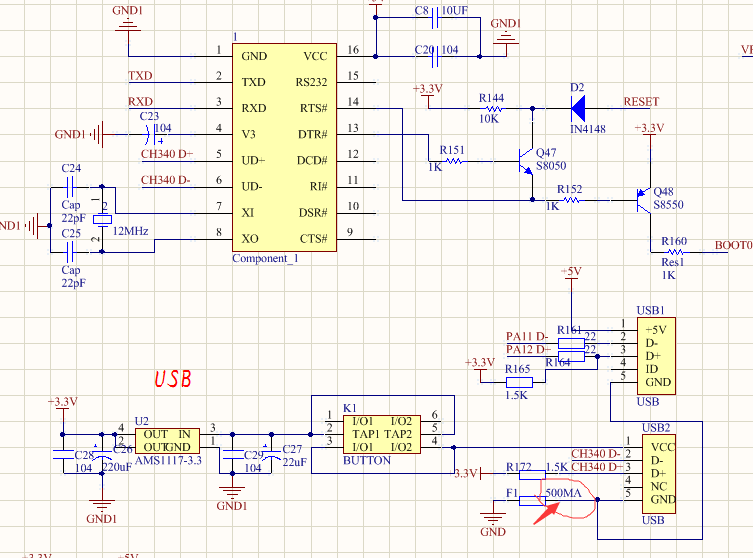Viewport: 753px width, 558px height.
Task: Click the 12MHz value text
Action: [131, 231]
